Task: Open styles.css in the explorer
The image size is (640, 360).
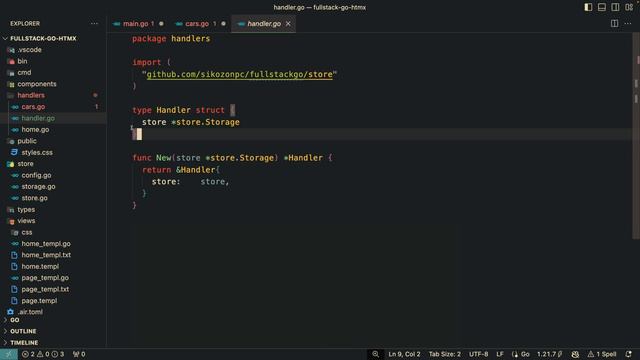Action: [37, 153]
